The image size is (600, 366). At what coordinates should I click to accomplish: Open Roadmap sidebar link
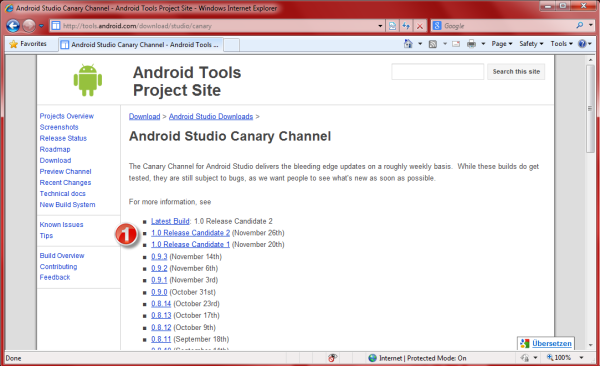pyautogui.click(x=55, y=149)
